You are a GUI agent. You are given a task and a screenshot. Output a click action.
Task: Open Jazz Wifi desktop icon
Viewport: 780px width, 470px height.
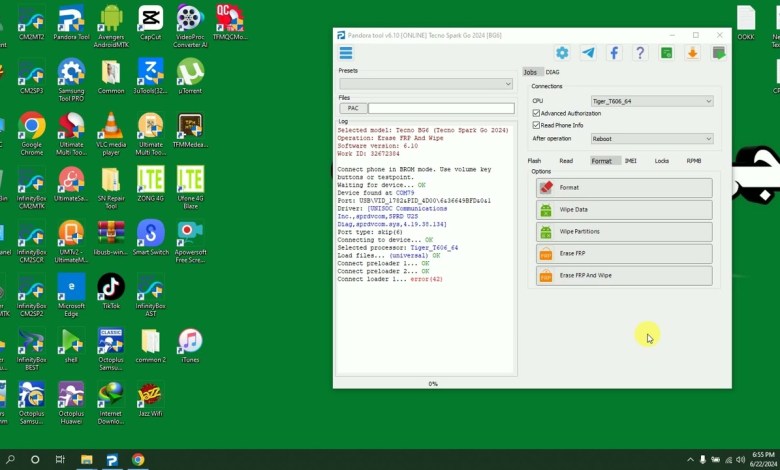(x=150, y=399)
